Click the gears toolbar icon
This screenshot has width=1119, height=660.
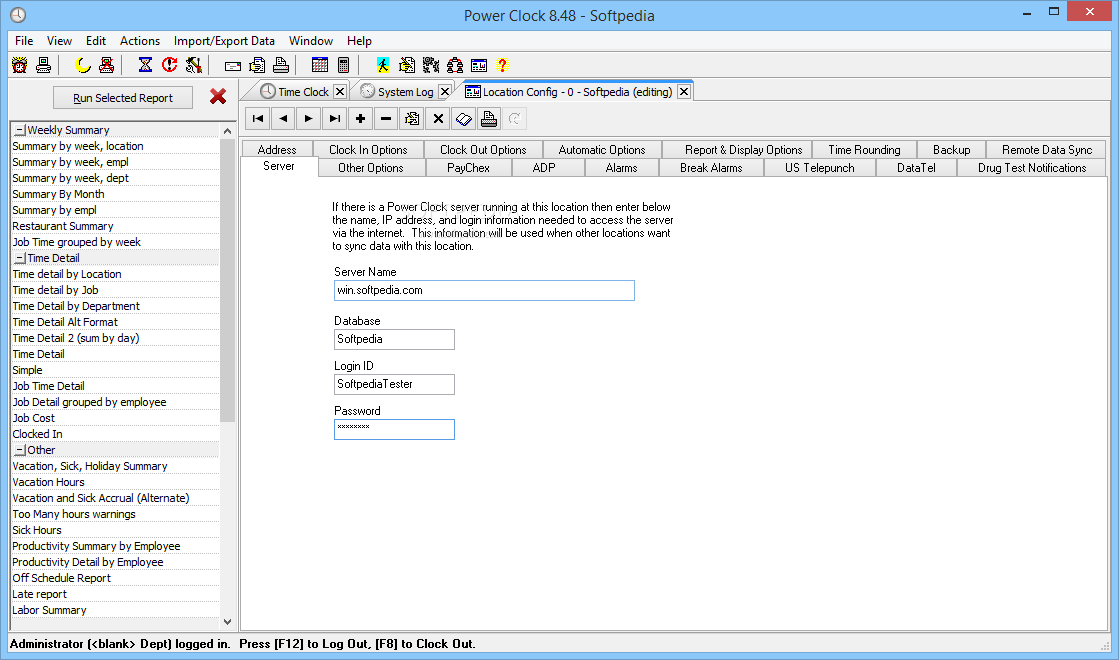(x=430, y=66)
